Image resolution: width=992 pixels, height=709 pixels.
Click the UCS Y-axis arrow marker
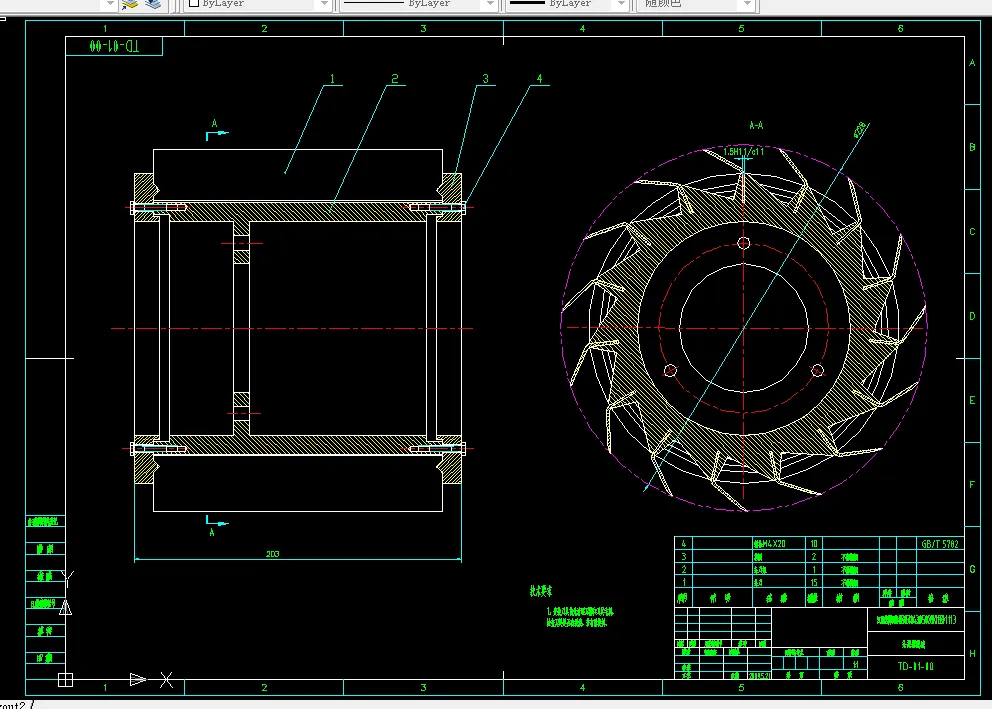coord(65,608)
